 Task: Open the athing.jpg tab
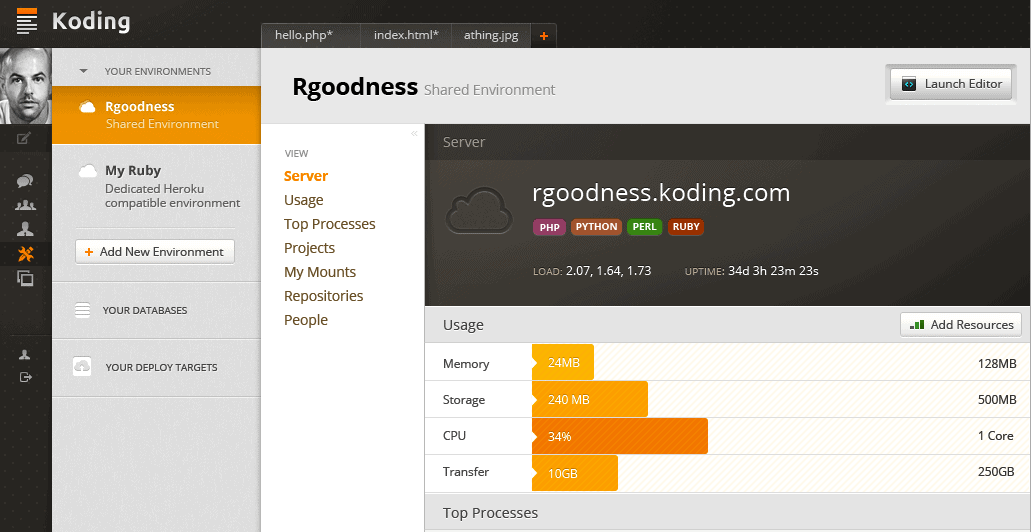491,36
